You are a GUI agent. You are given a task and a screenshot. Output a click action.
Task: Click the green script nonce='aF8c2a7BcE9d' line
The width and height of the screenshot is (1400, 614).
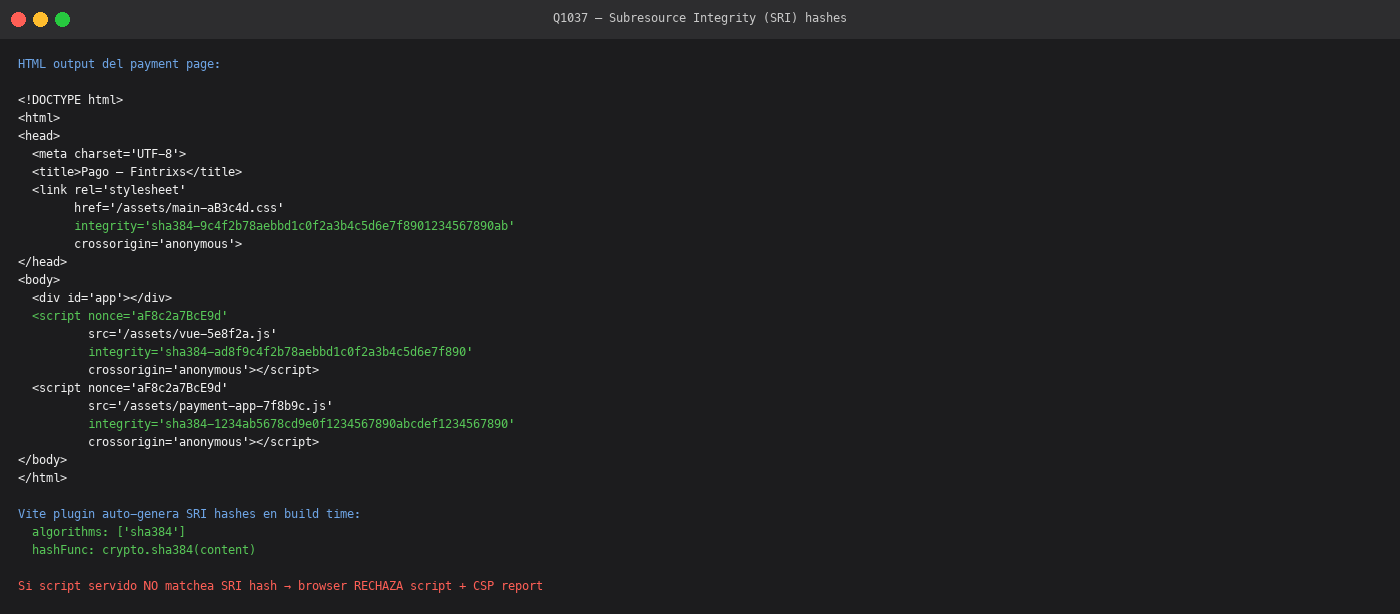pyautogui.click(x=130, y=316)
